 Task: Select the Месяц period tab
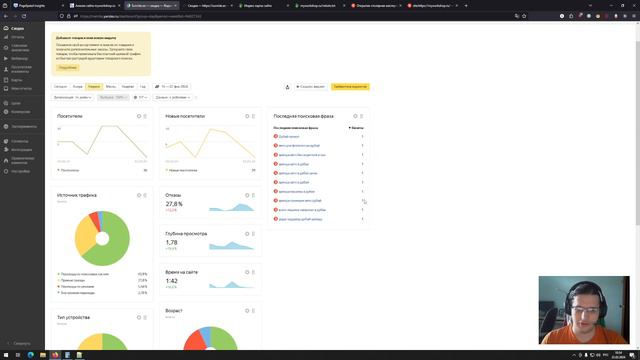pyautogui.click(x=111, y=87)
